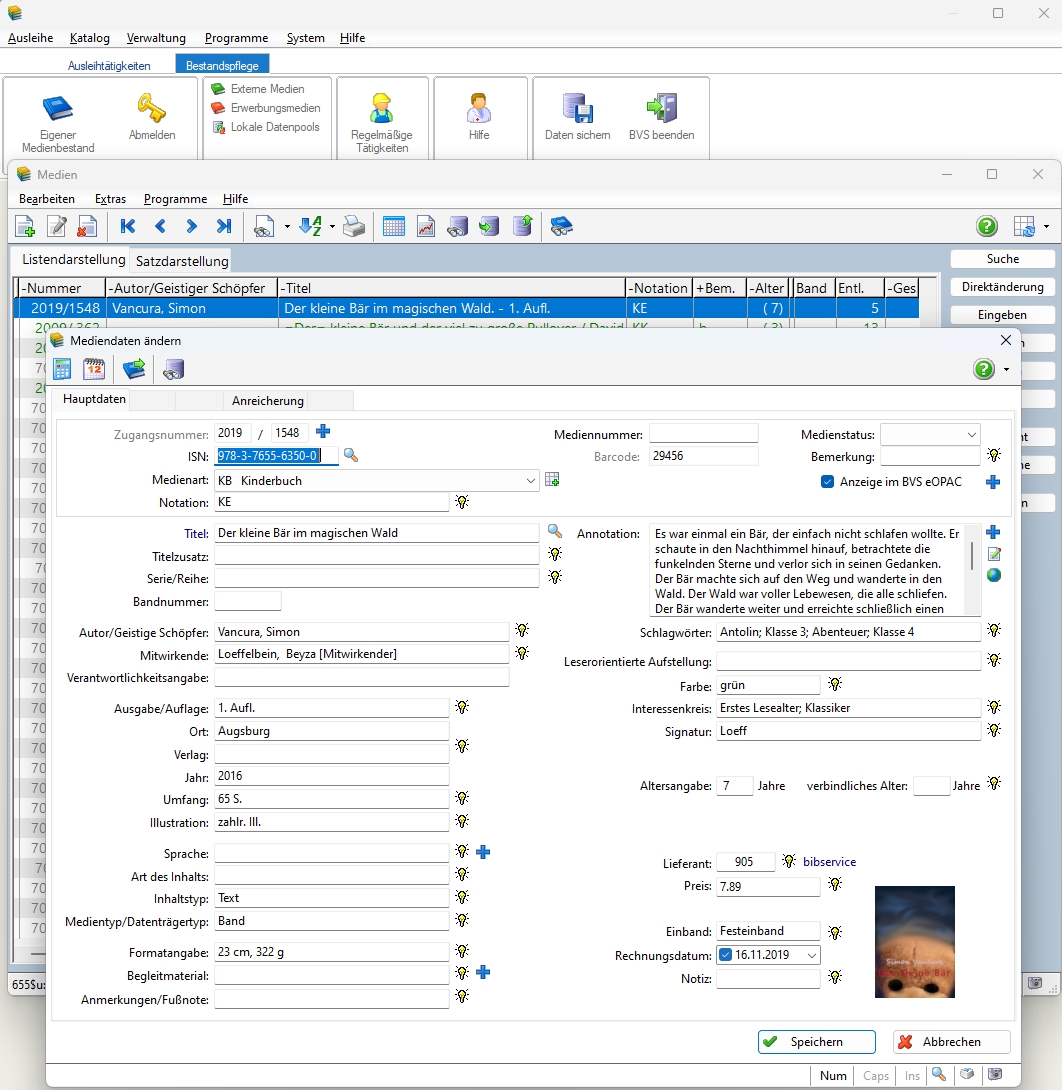Click globe icon beside Annotation box
The width and height of the screenshot is (1062, 1090).
coord(993,575)
